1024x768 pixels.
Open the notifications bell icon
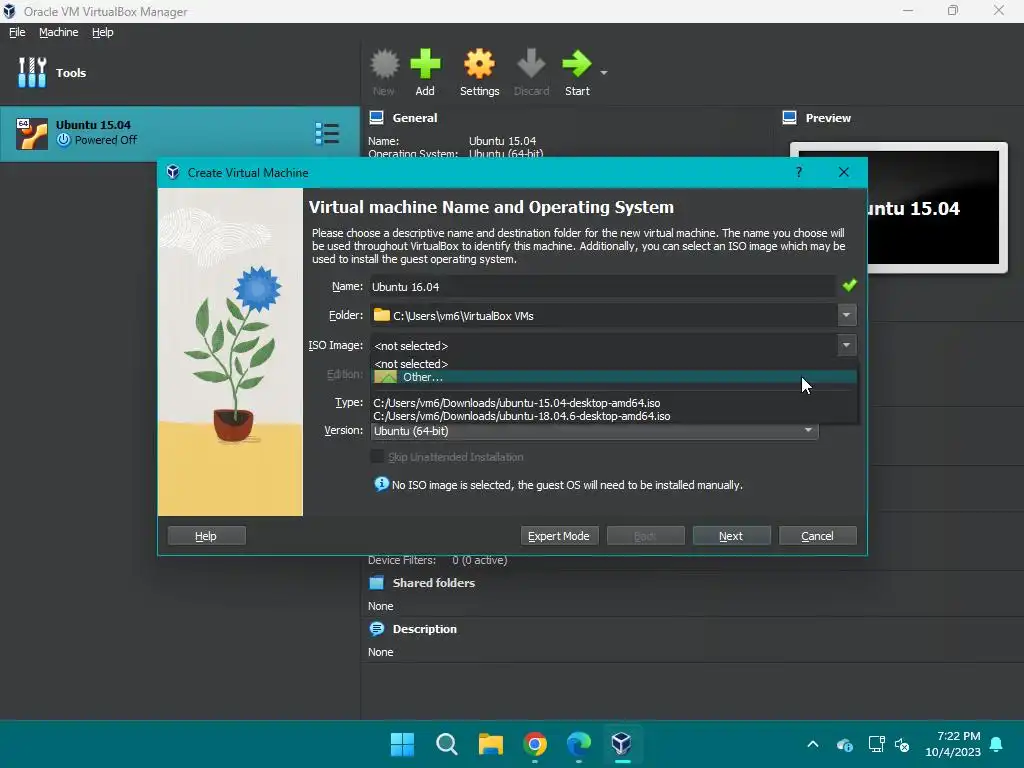tap(997, 744)
